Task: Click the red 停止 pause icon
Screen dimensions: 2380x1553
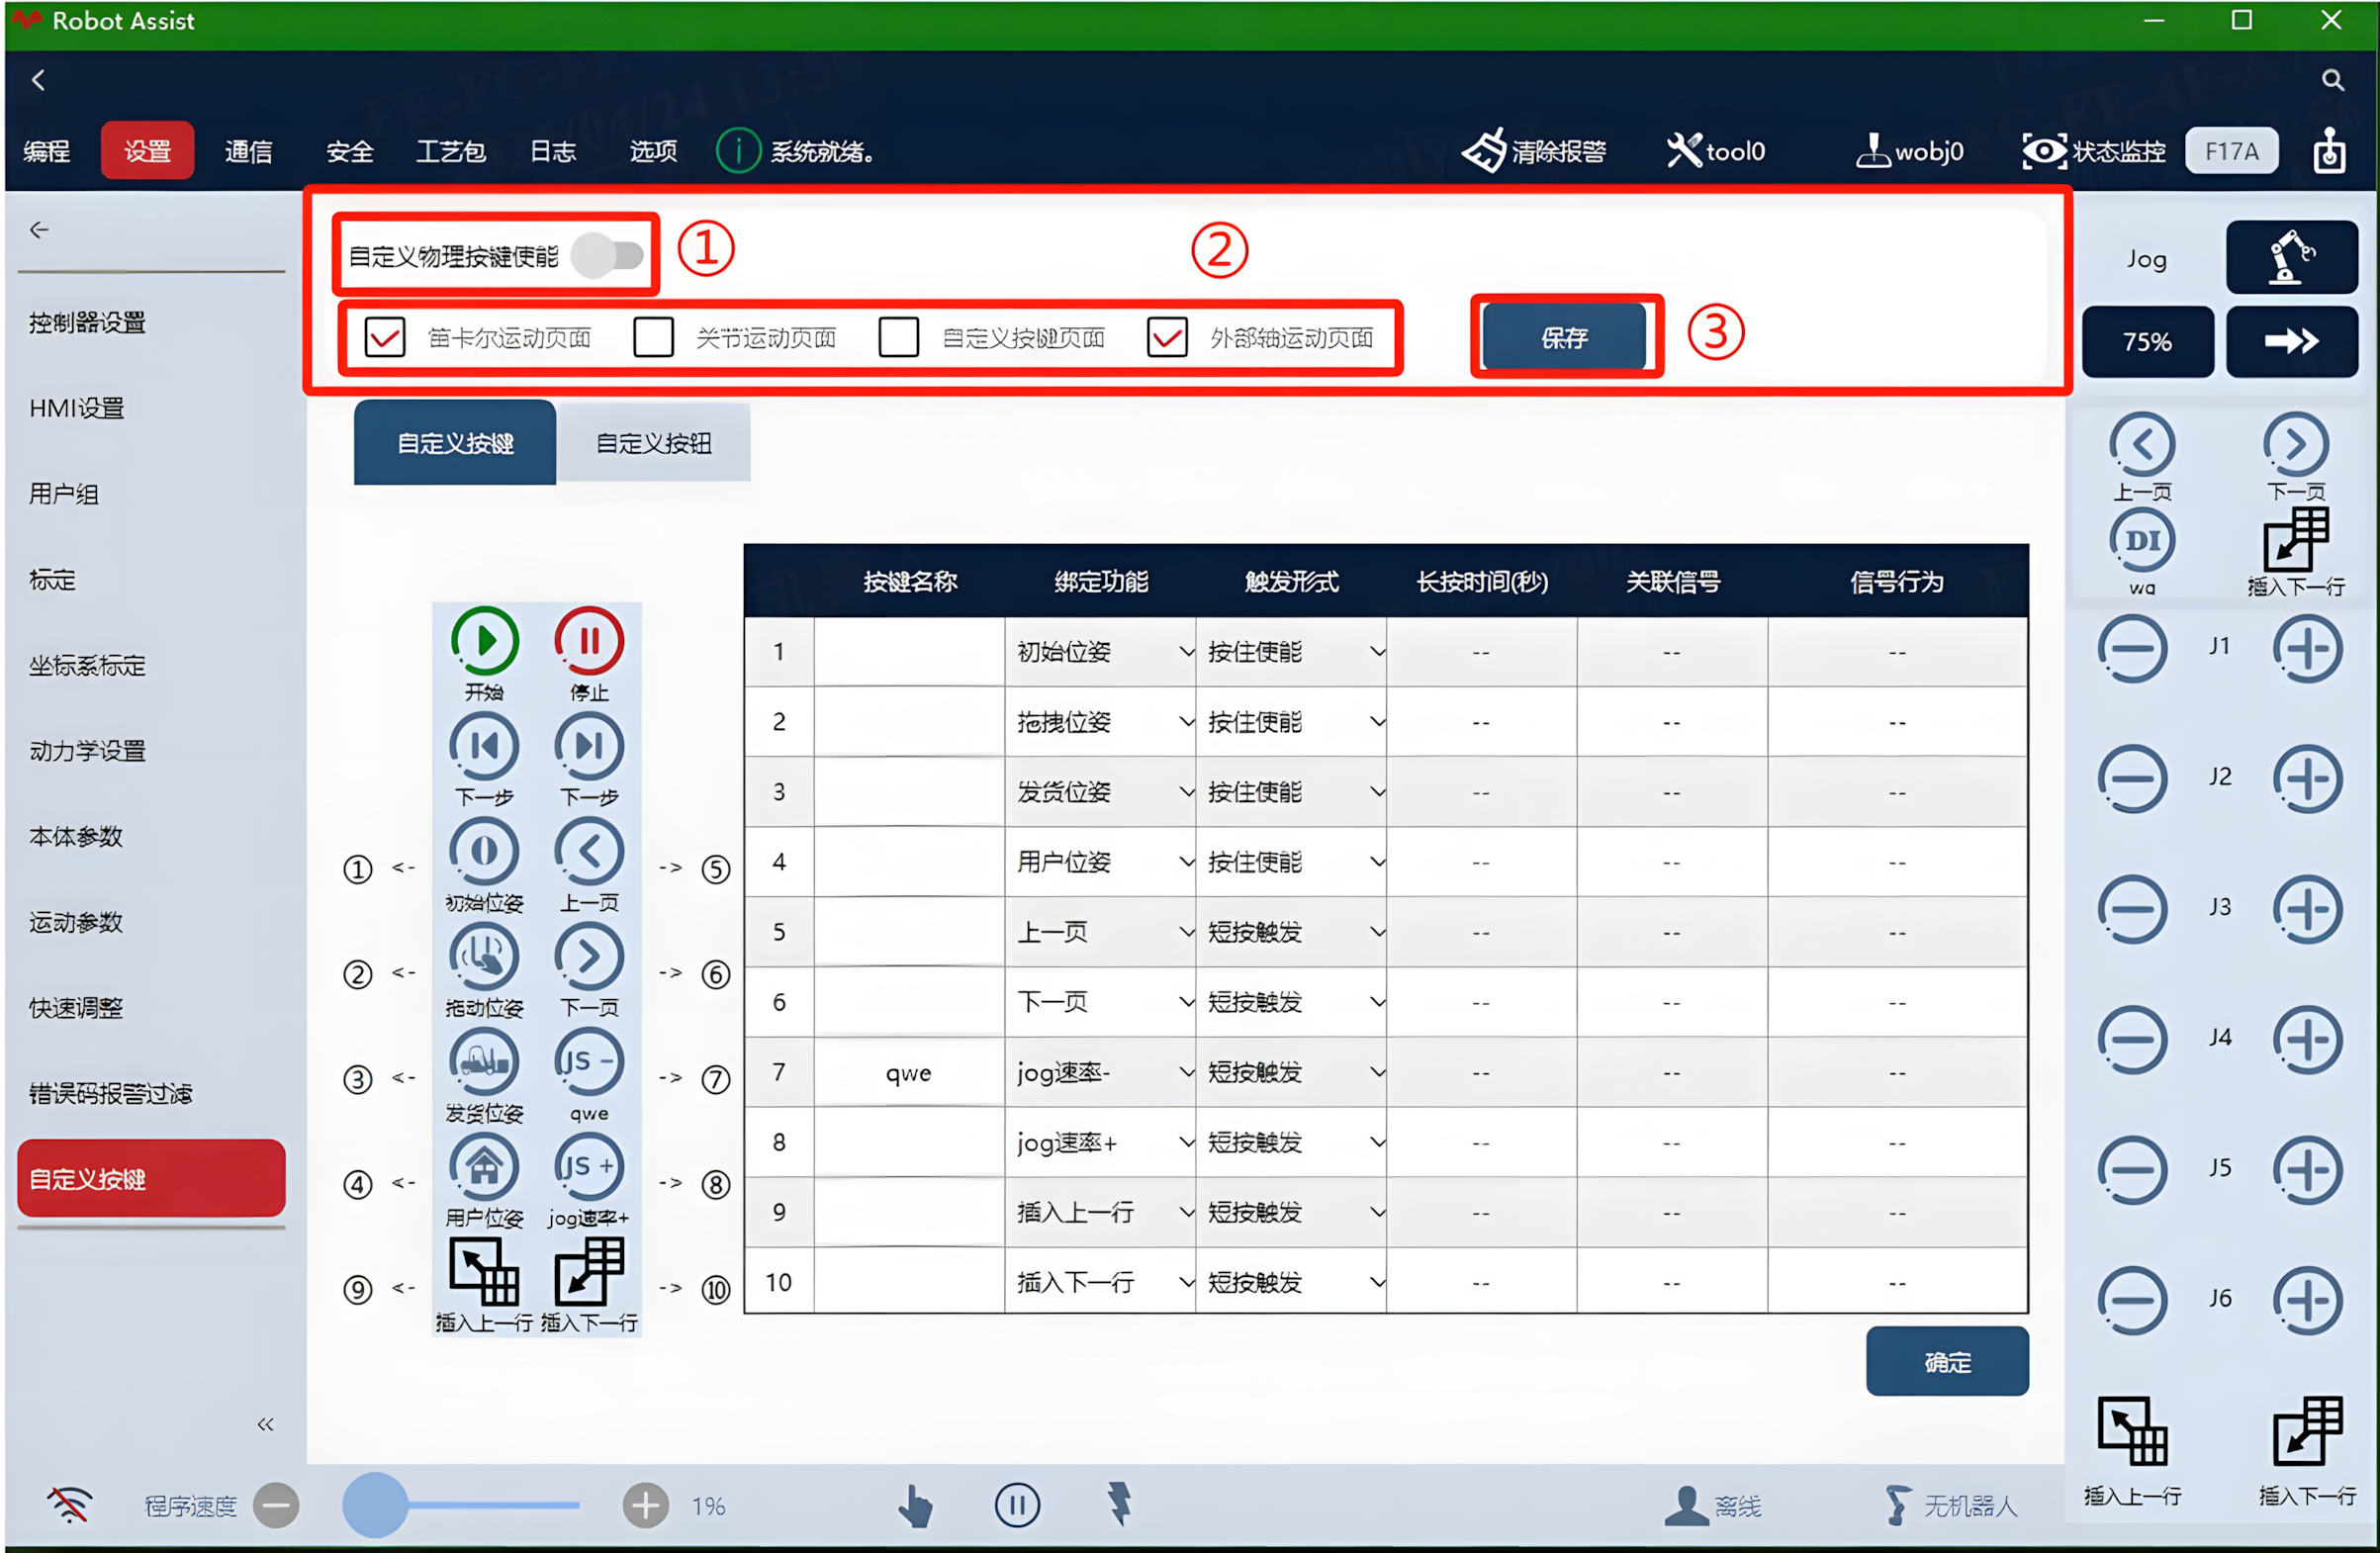Action: click(589, 641)
